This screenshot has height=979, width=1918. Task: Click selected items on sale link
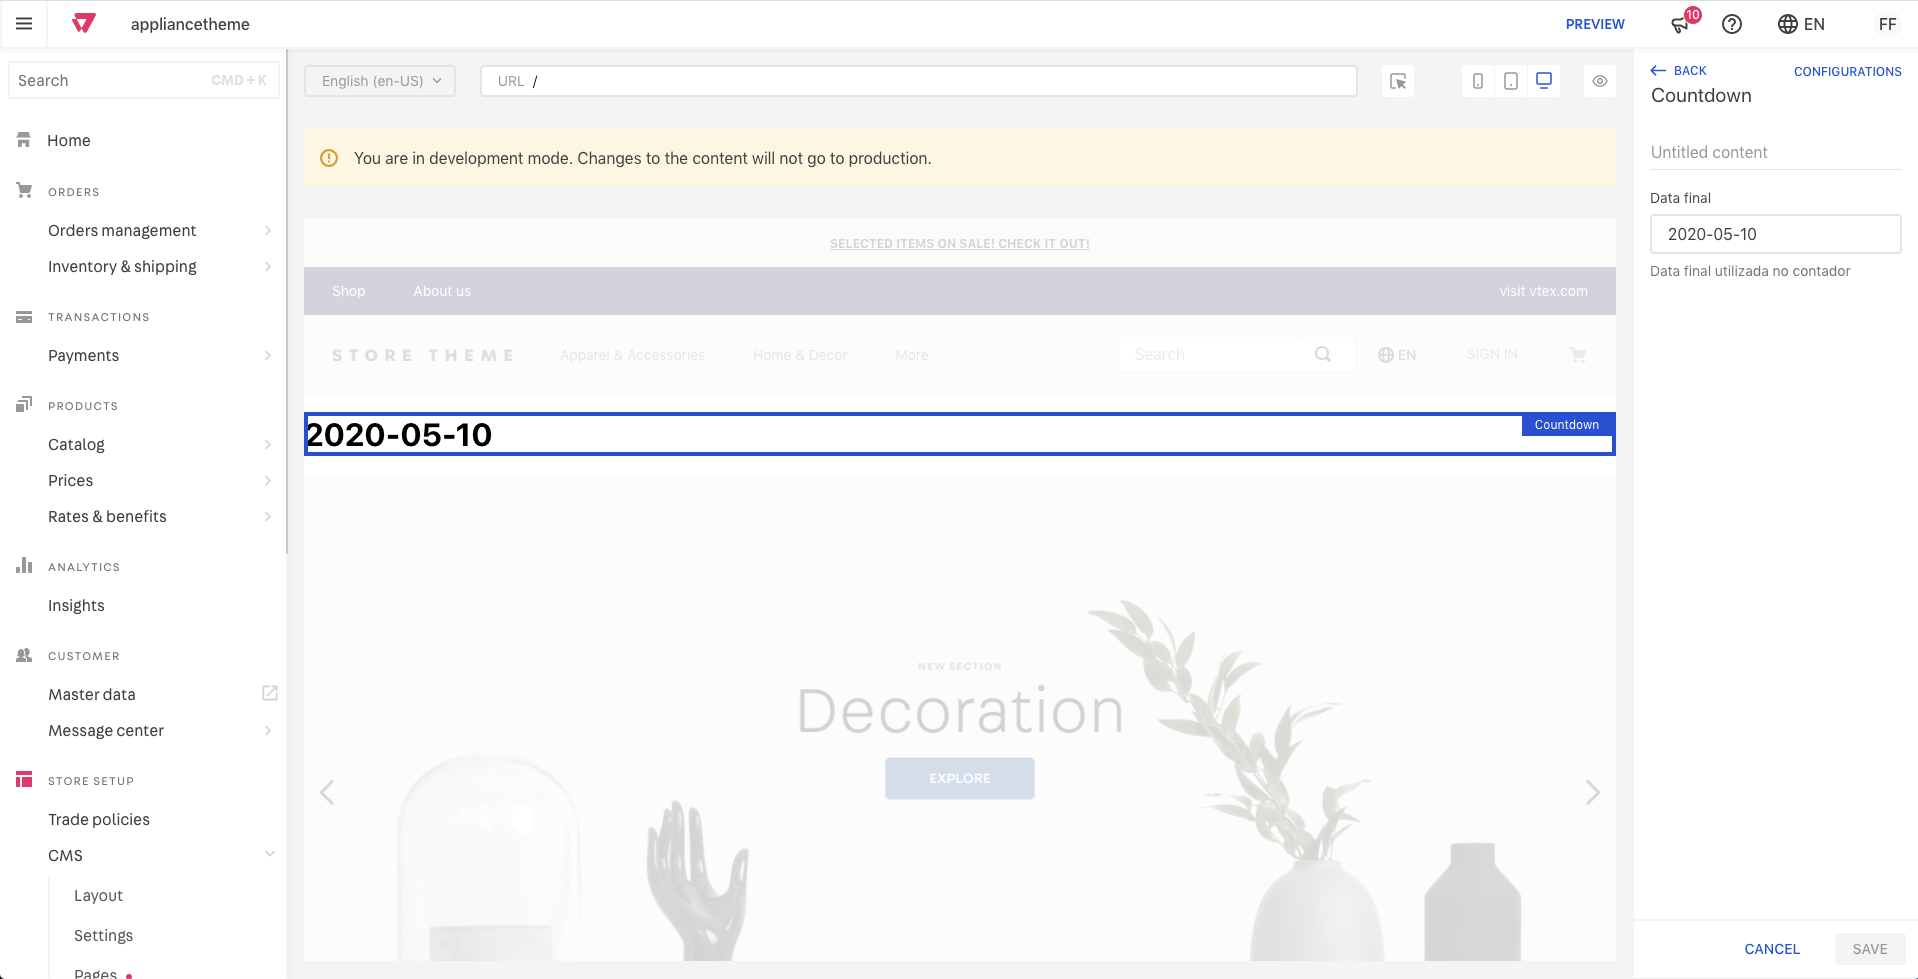click(960, 243)
